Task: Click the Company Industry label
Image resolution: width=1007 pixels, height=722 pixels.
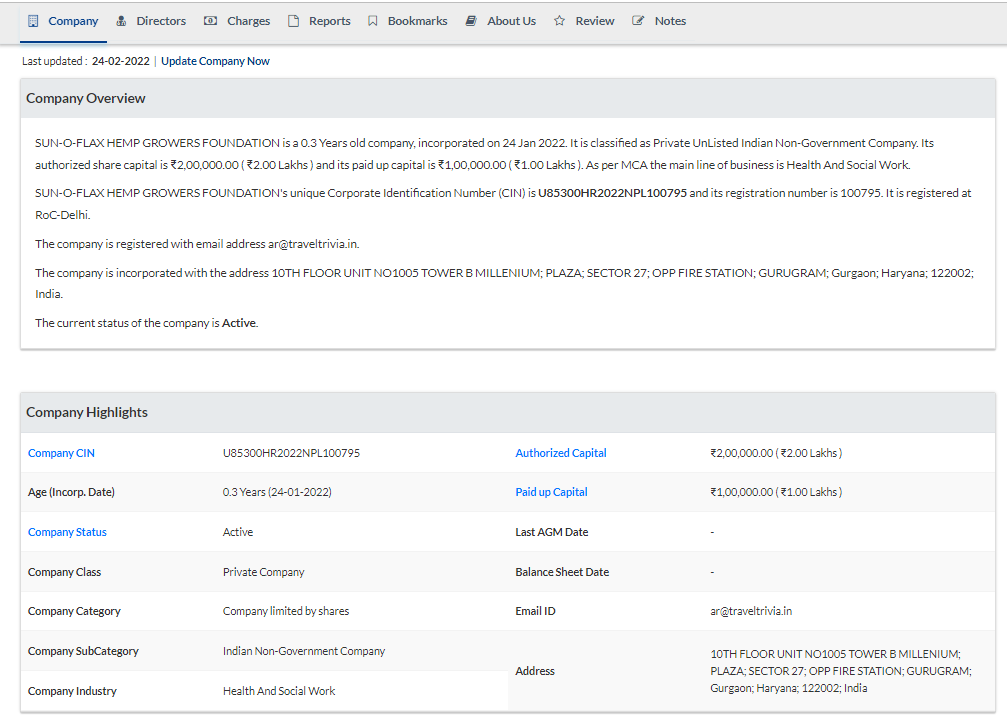Action: coord(72,691)
